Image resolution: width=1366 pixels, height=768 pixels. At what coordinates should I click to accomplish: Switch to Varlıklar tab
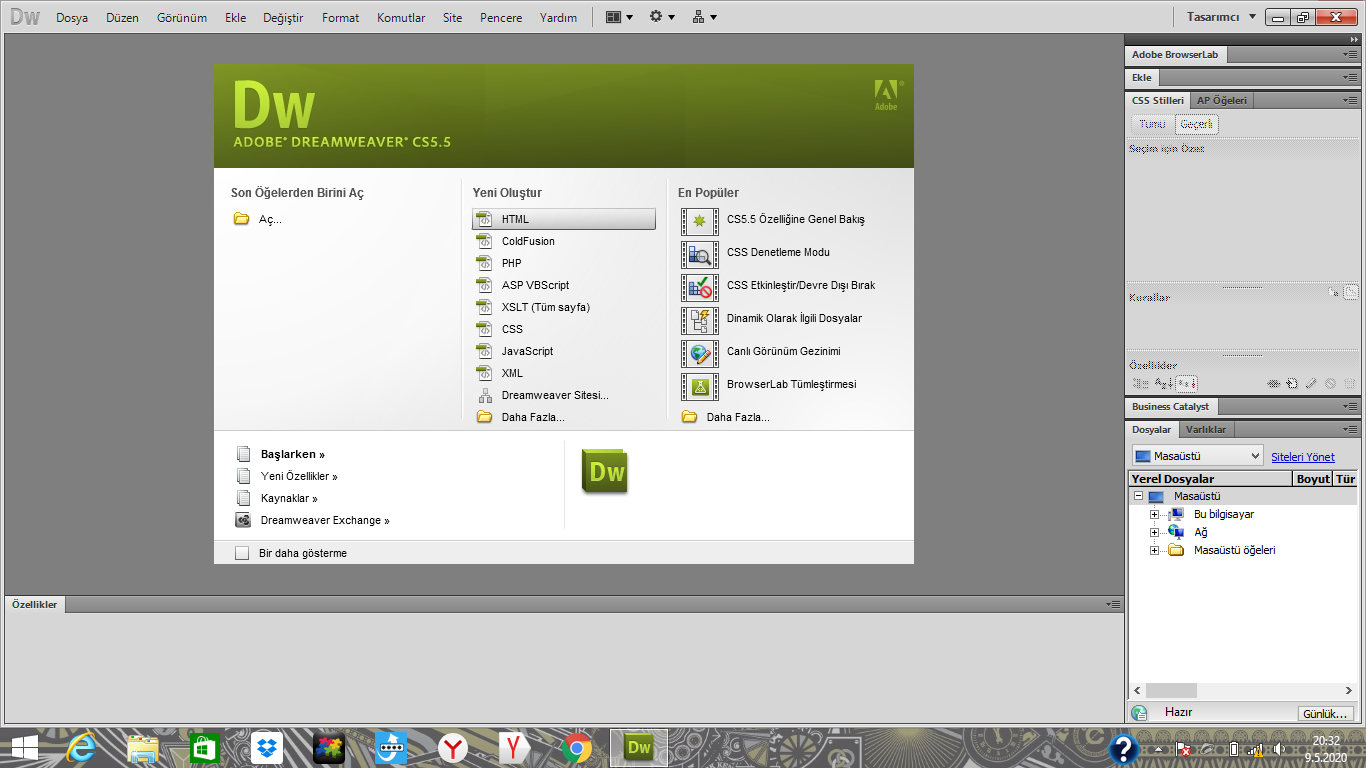[1206, 429]
